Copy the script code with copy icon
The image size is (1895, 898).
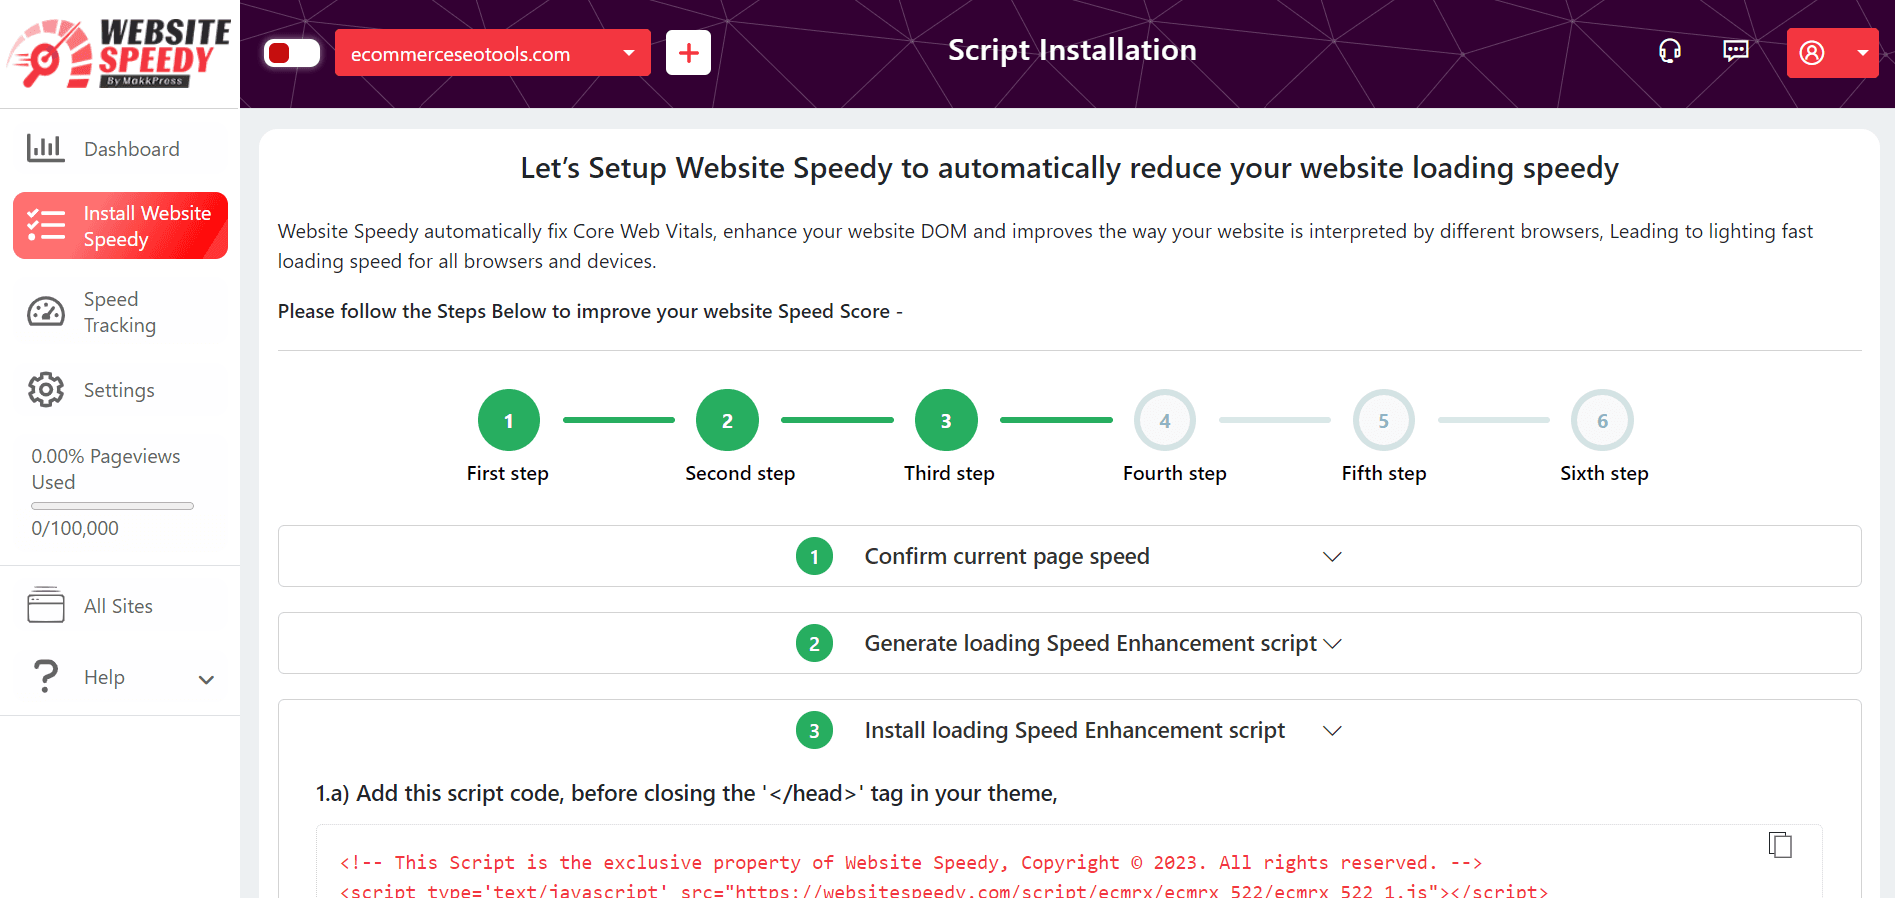(1780, 845)
